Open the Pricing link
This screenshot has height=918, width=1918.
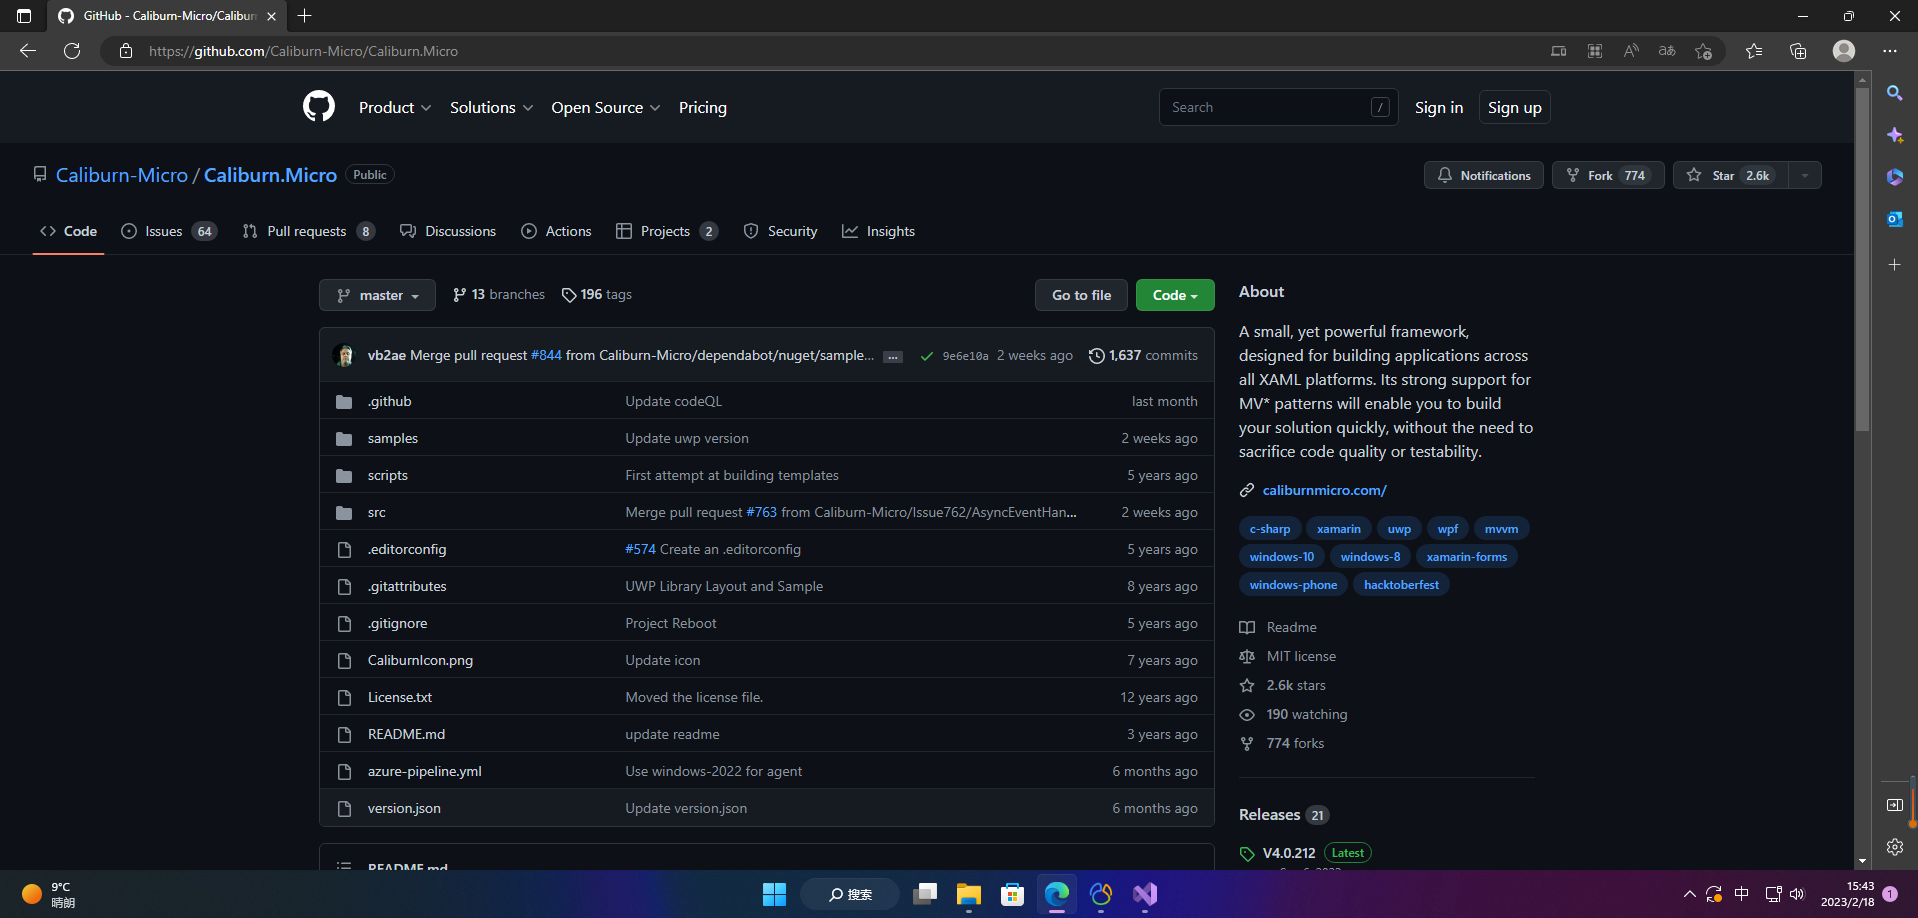pos(703,107)
